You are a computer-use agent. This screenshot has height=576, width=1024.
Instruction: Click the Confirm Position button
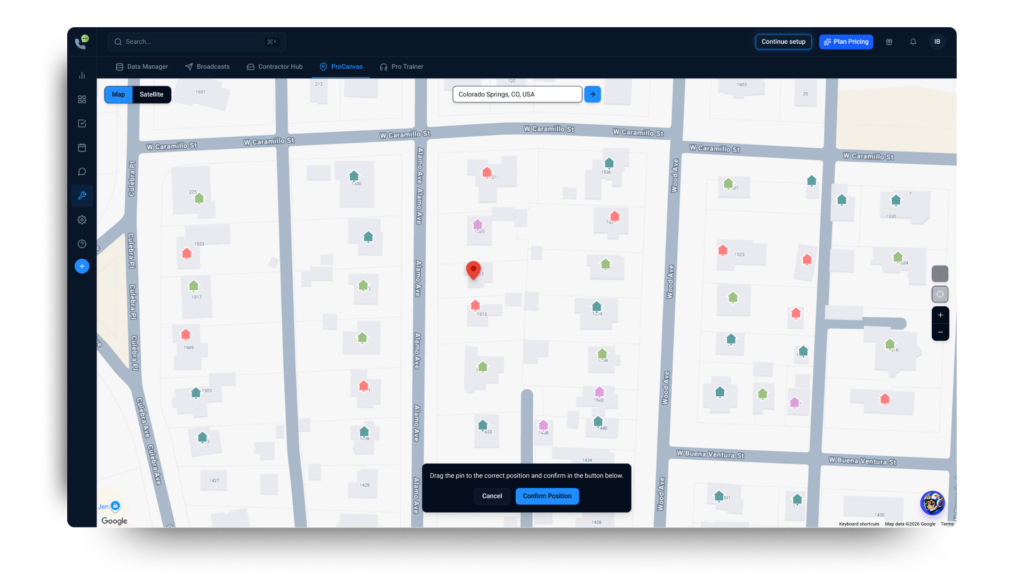[547, 496]
